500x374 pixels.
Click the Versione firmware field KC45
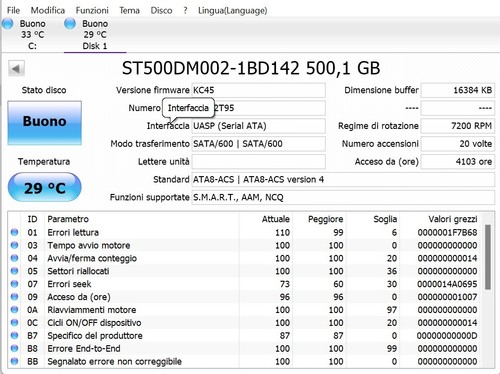(x=258, y=90)
